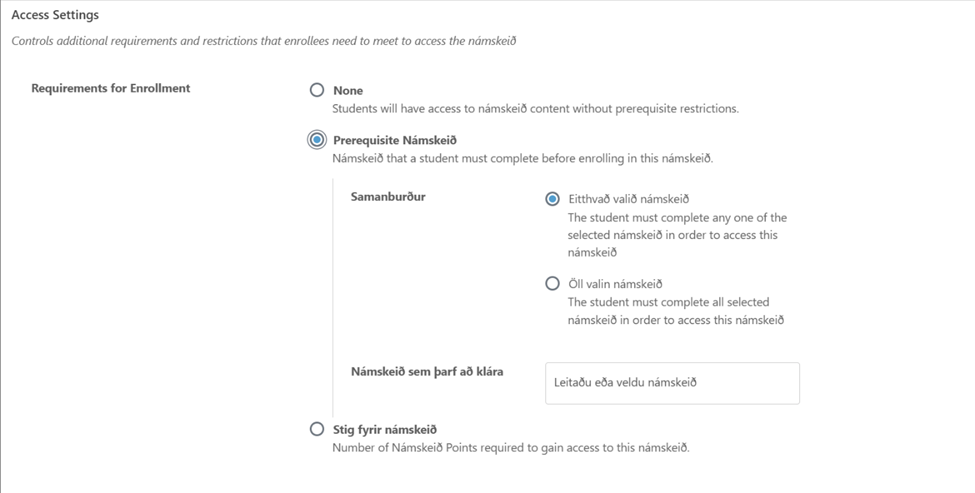Image resolution: width=975 pixels, height=493 pixels.
Task: Select the Prerequisite Námskeið radio button
Action: (317, 140)
